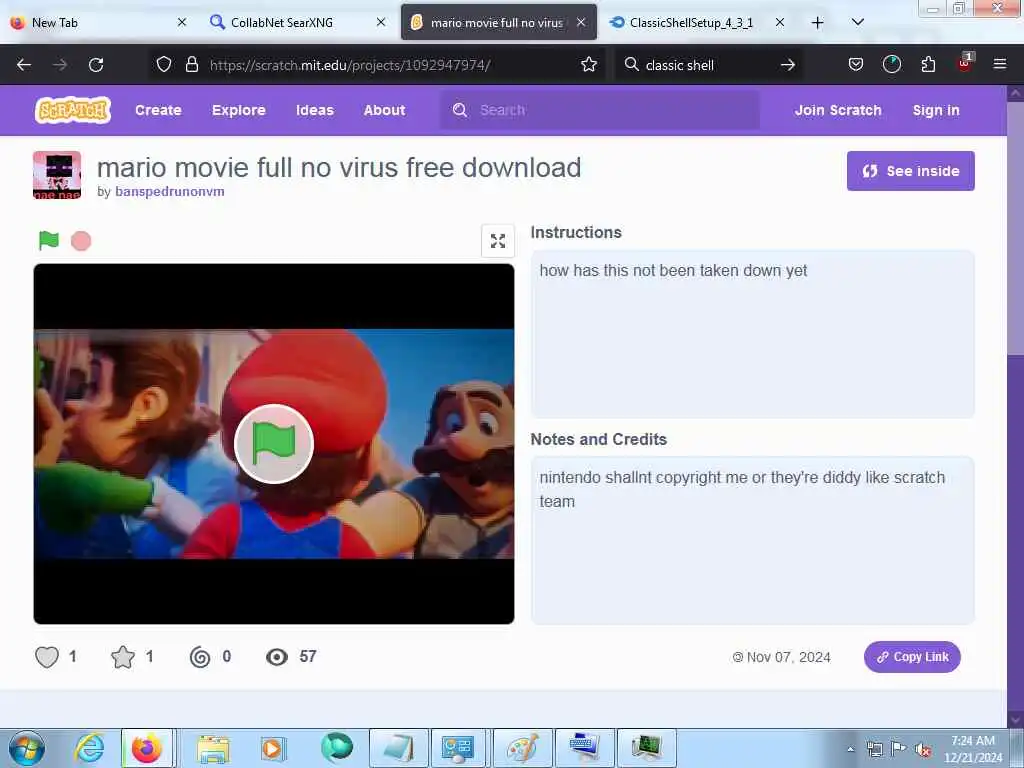Click Join Scratch link

point(838,110)
